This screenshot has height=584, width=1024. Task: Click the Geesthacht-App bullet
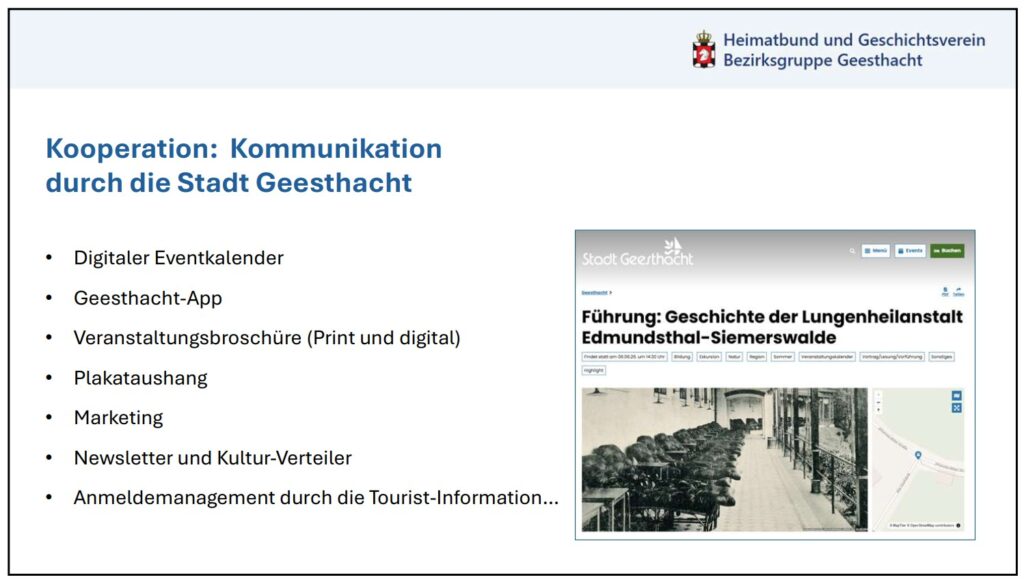[148, 298]
